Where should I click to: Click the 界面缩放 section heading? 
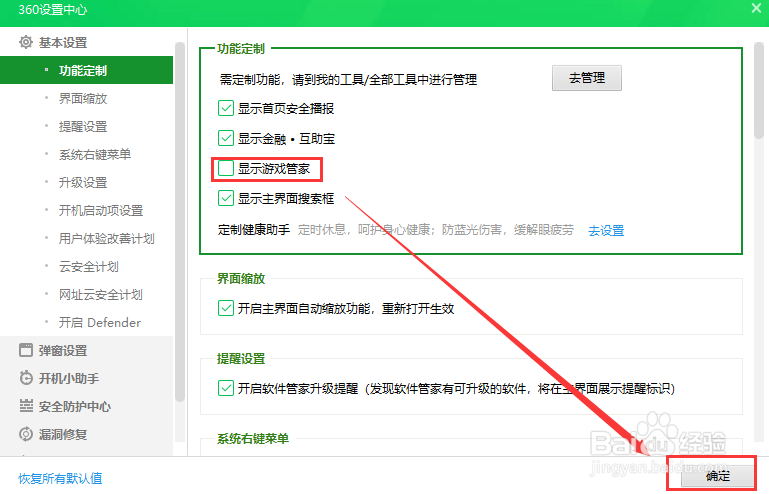tap(241, 279)
